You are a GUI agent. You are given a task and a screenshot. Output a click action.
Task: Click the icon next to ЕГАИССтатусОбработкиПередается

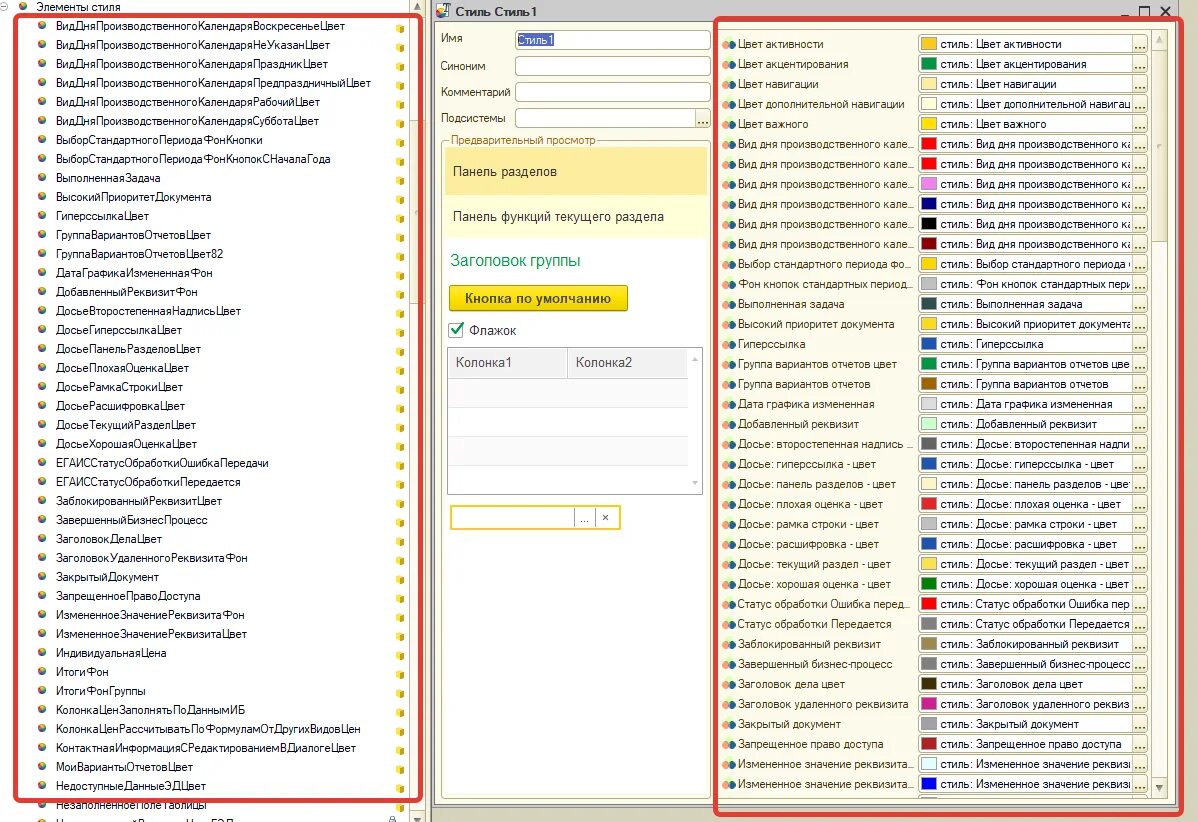[x=41, y=481]
